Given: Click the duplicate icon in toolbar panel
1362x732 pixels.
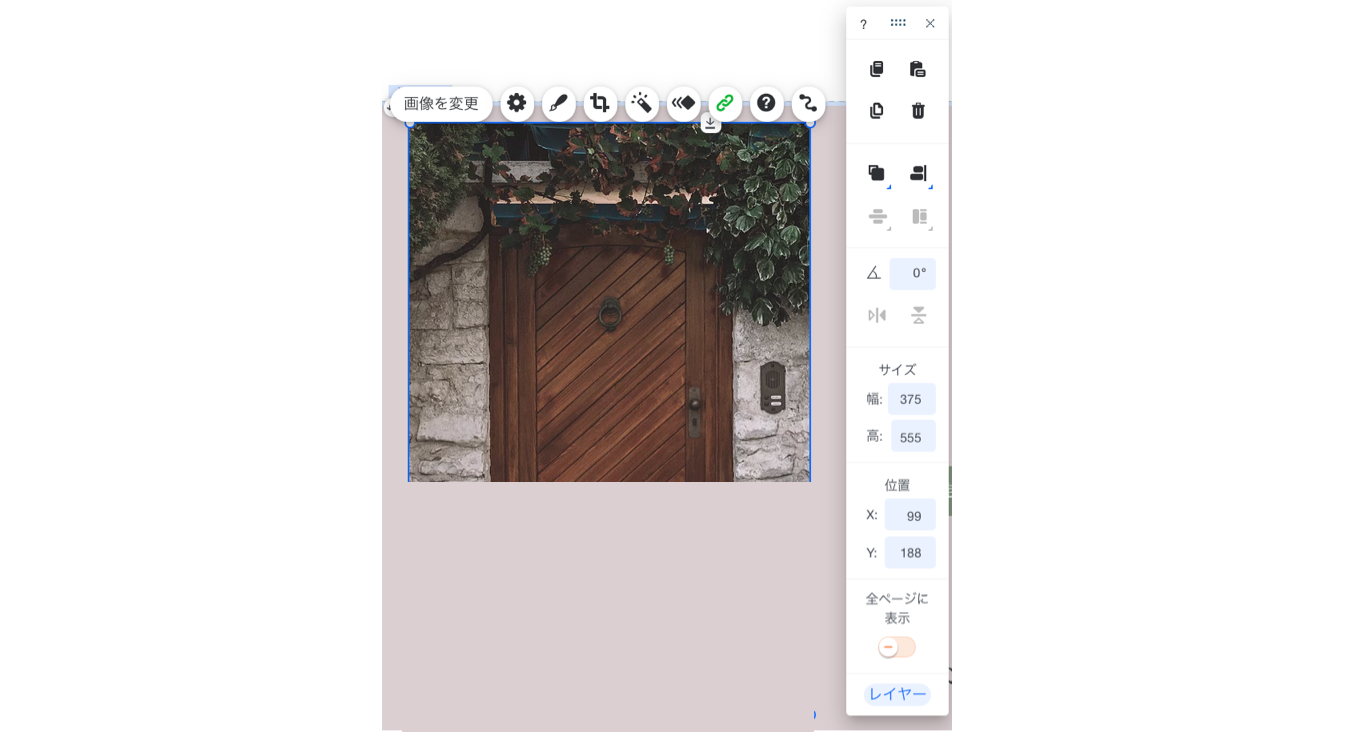Looking at the screenshot, I should [877, 111].
